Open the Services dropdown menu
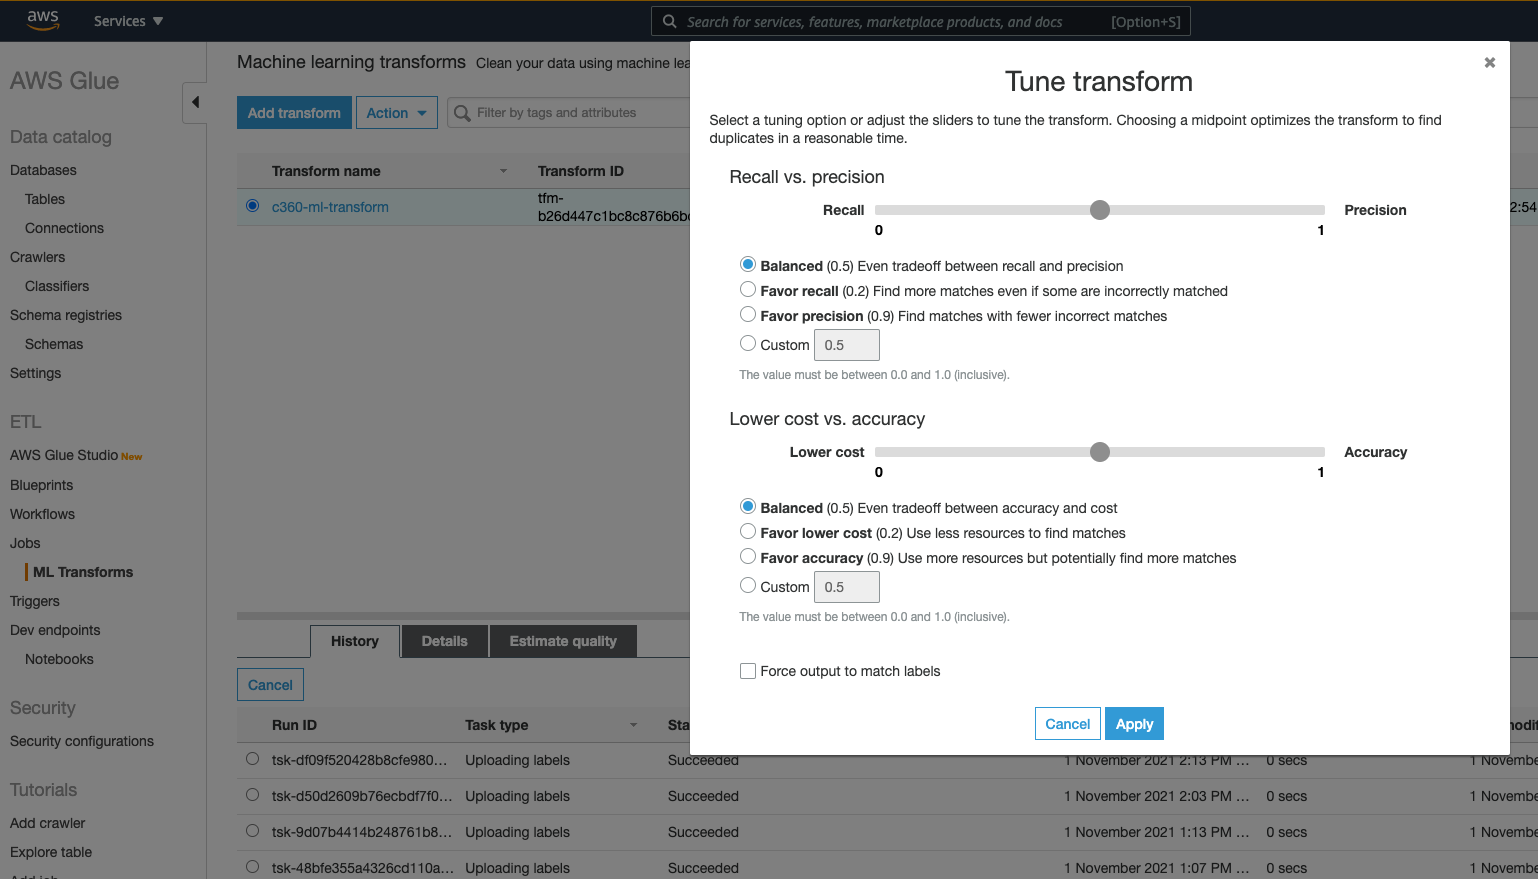 [x=128, y=21]
